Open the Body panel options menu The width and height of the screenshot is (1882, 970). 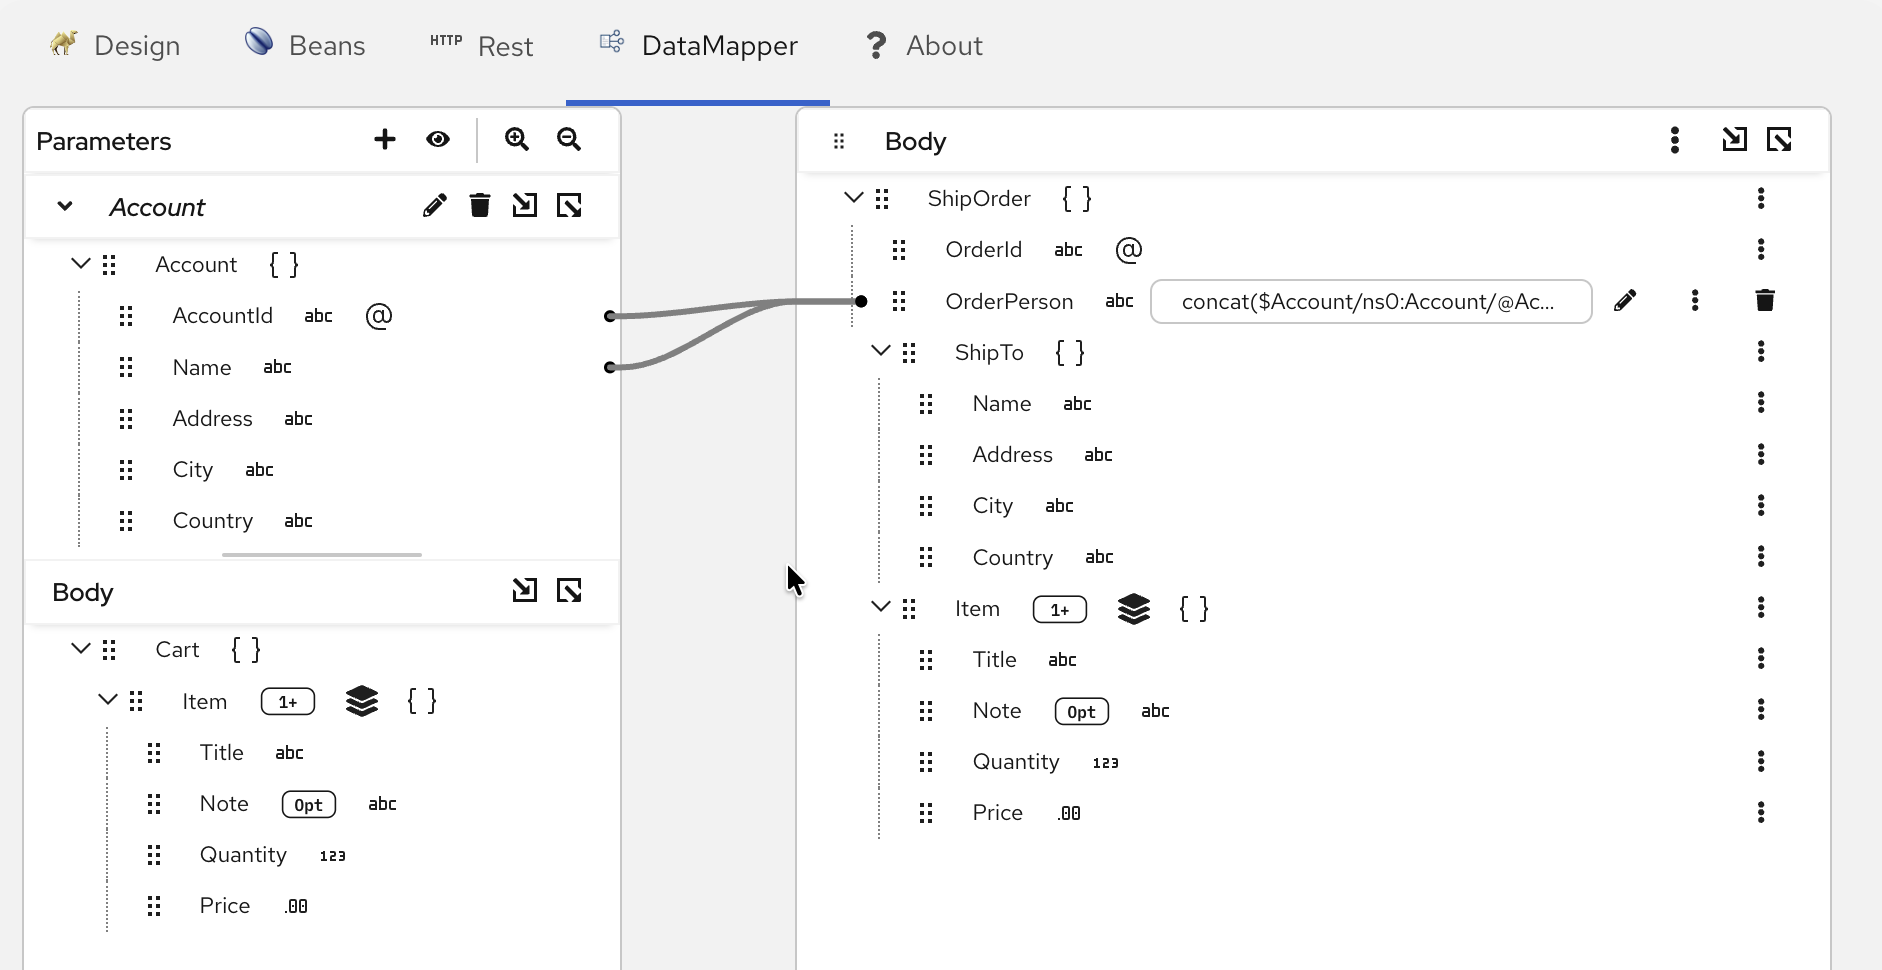pos(1674,140)
